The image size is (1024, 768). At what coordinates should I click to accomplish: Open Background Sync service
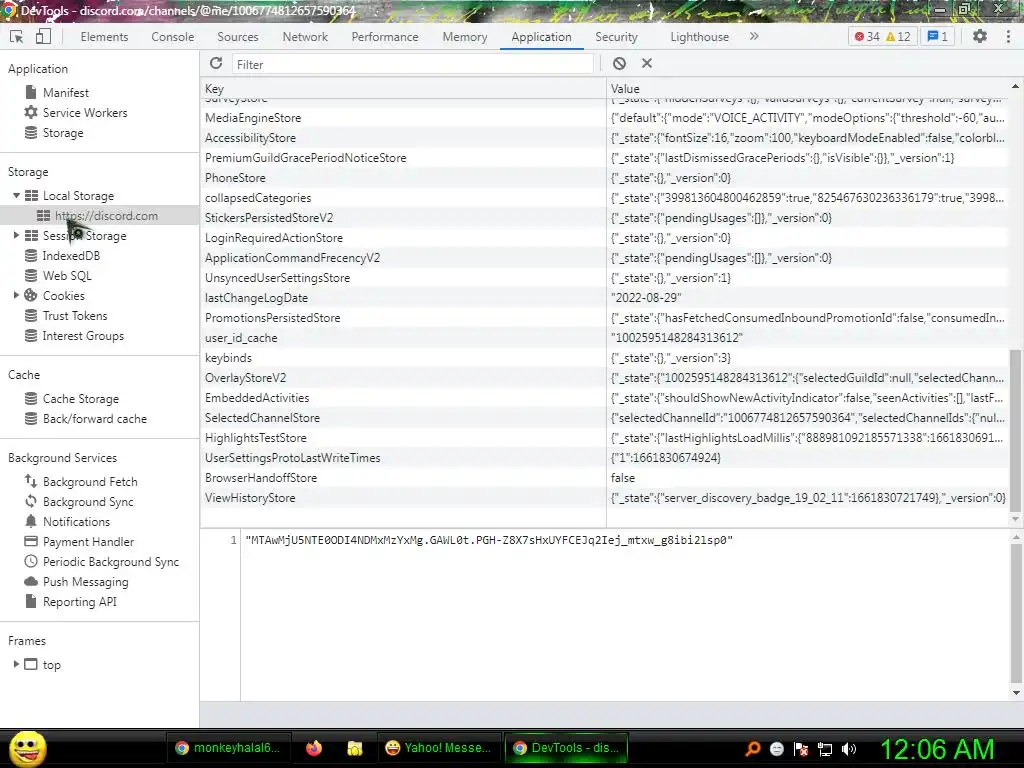(x=88, y=502)
